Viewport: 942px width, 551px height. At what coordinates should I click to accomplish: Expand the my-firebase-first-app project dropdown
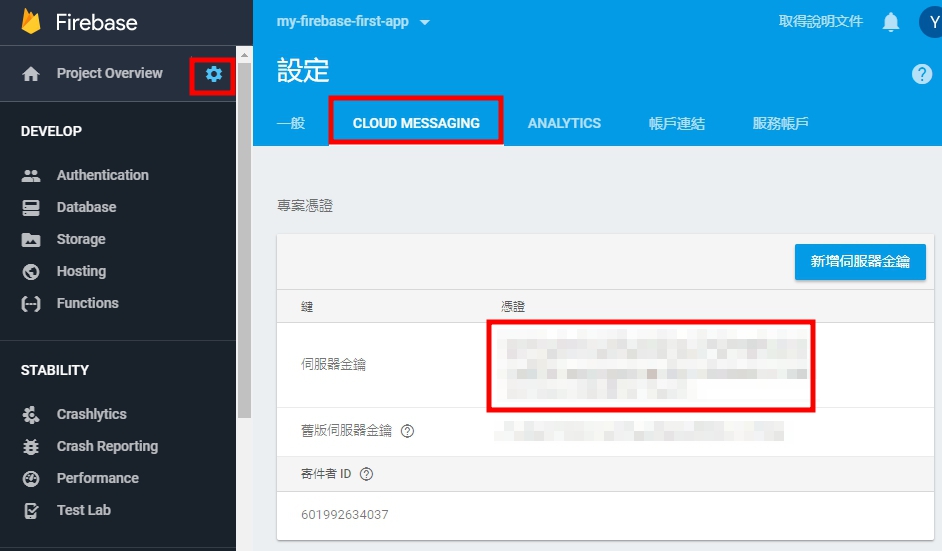[x=425, y=22]
